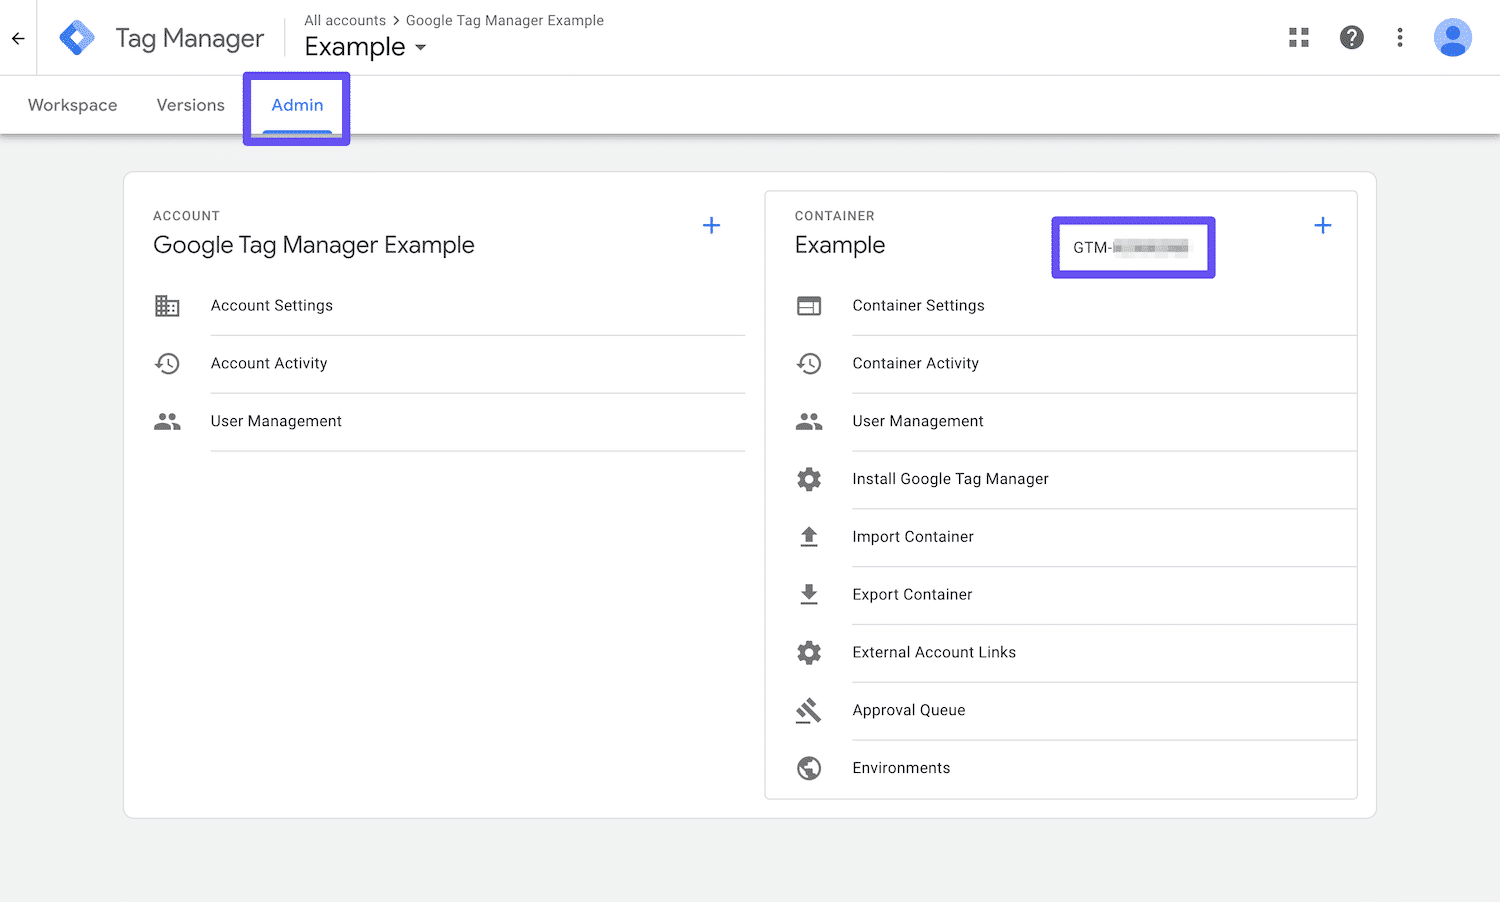1500x902 pixels.
Task: Open External Account Links
Action: click(933, 652)
